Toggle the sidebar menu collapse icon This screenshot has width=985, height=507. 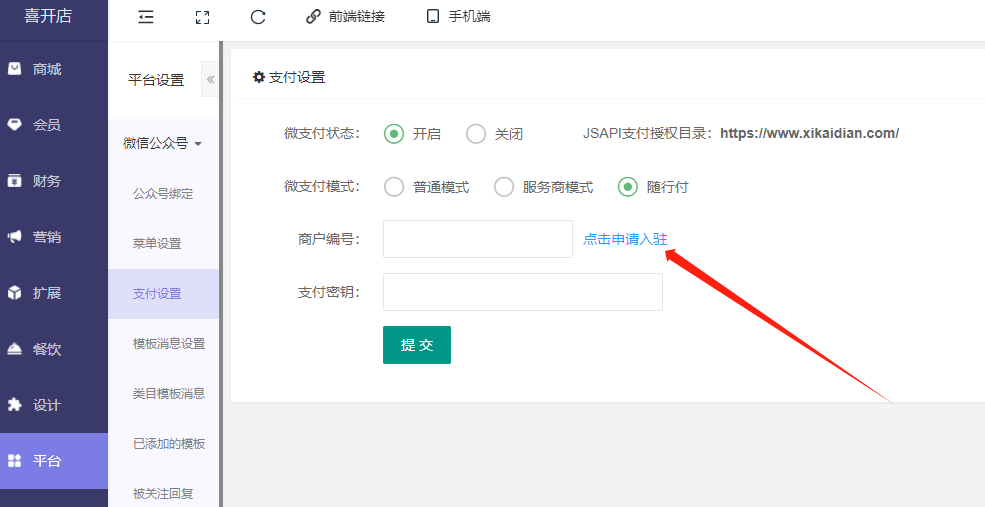click(146, 17)
